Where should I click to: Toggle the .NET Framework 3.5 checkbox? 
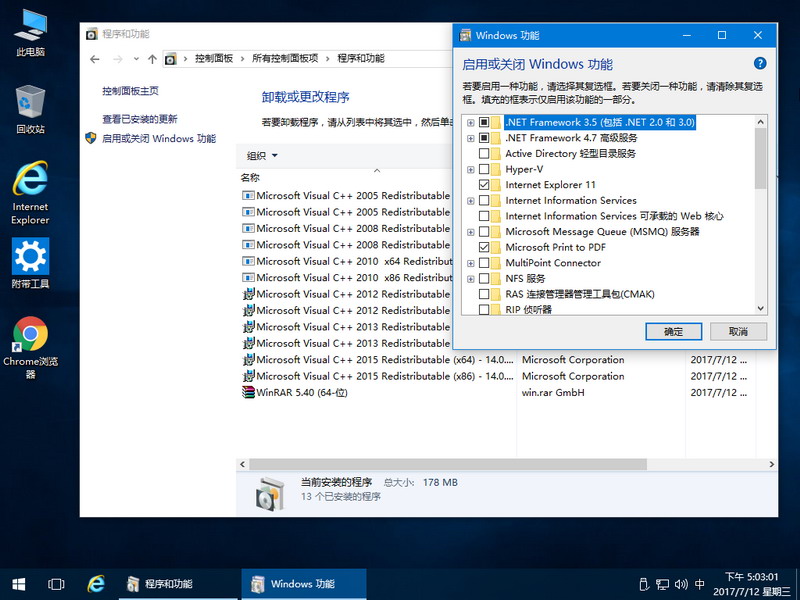(x=484, y=122)
